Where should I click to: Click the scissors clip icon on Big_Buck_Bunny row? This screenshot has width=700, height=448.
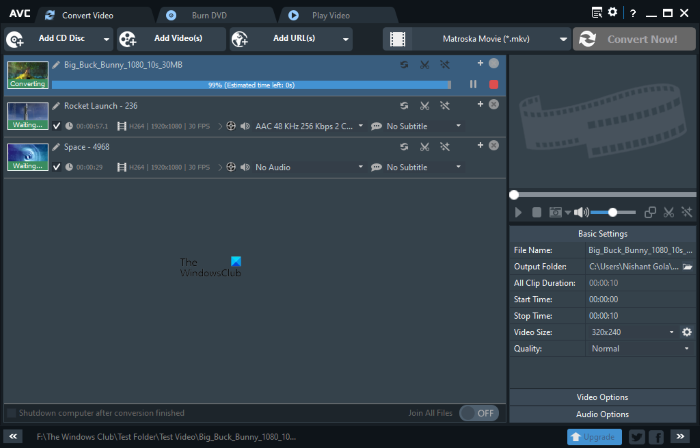424,65
